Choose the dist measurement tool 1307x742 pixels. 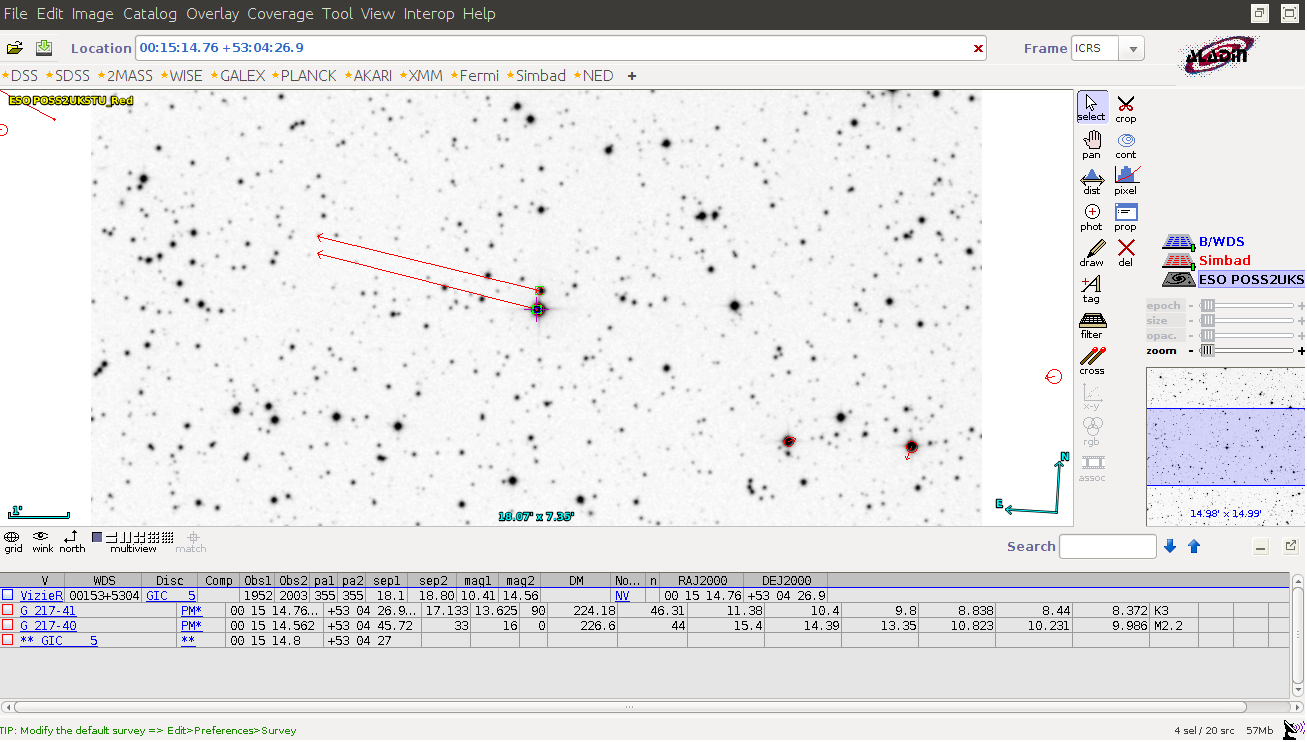coord(1091,178)
